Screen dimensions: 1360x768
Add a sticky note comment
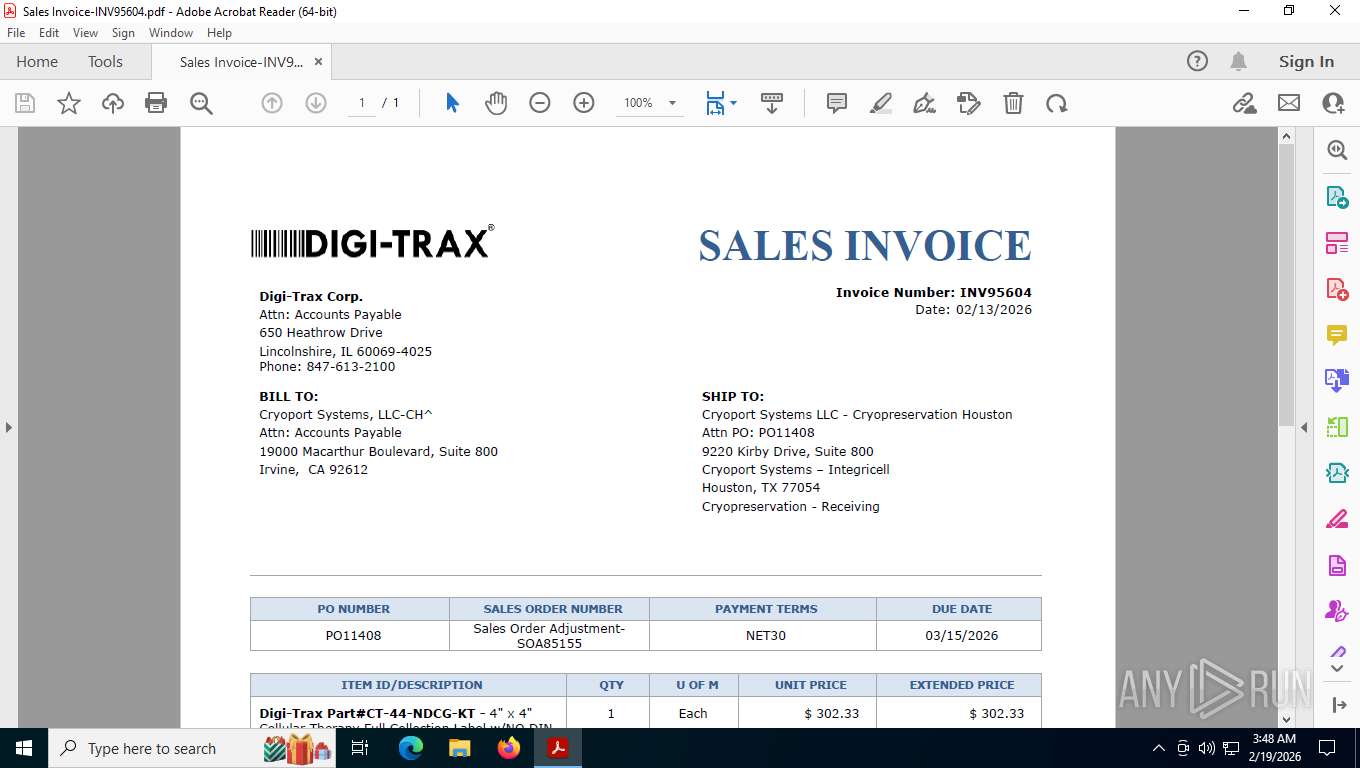[837, 103]
